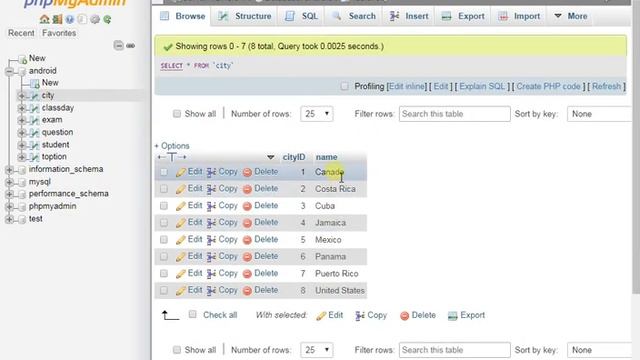Select checkbox for Costa Rica row
Image resolution: width=640 pixels, height=360 pixels.
pyautogui.click(x=164, y=189)
